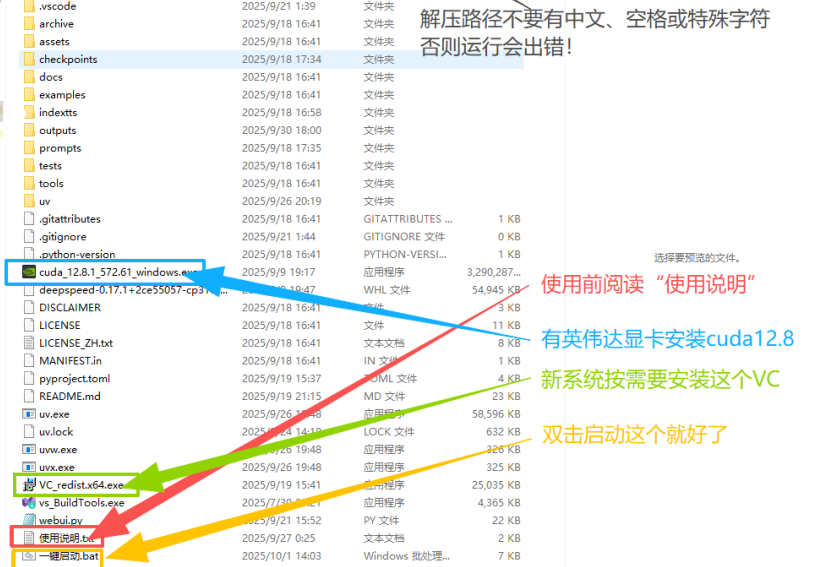Select the uv.lock file
Viewport: 820px width, 567px height.
tap(56, 432)
